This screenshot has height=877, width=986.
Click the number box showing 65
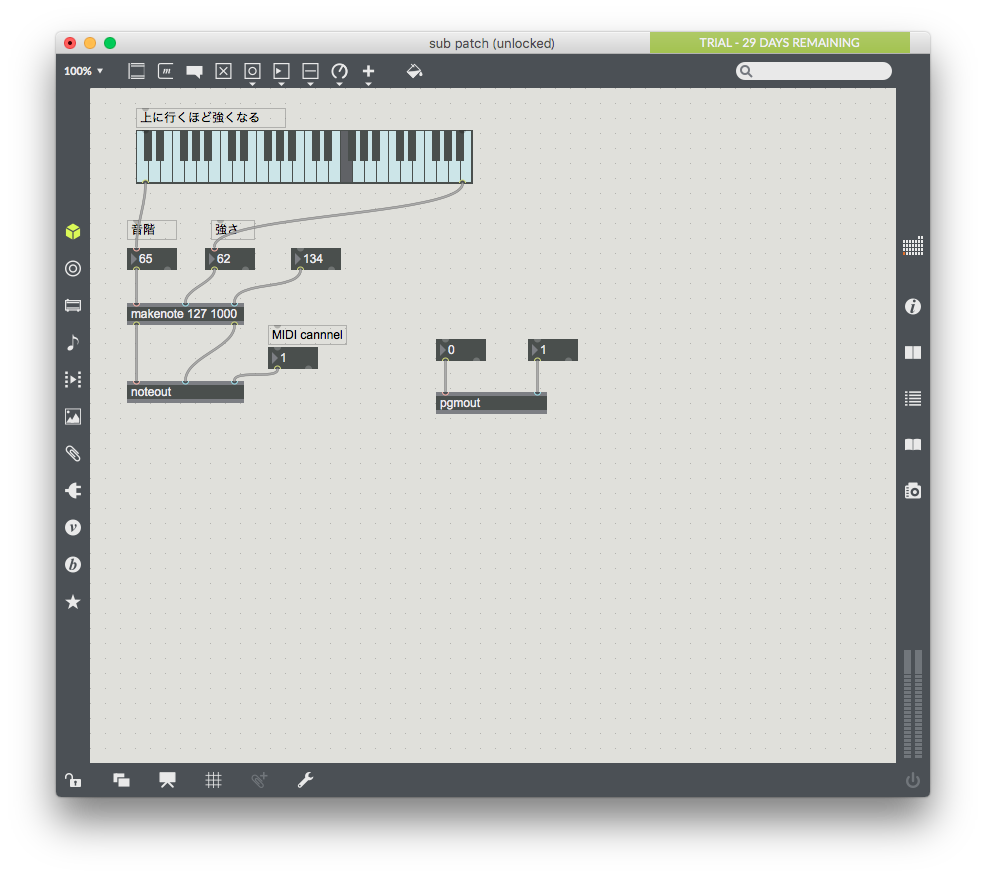[x=152, y=259]
